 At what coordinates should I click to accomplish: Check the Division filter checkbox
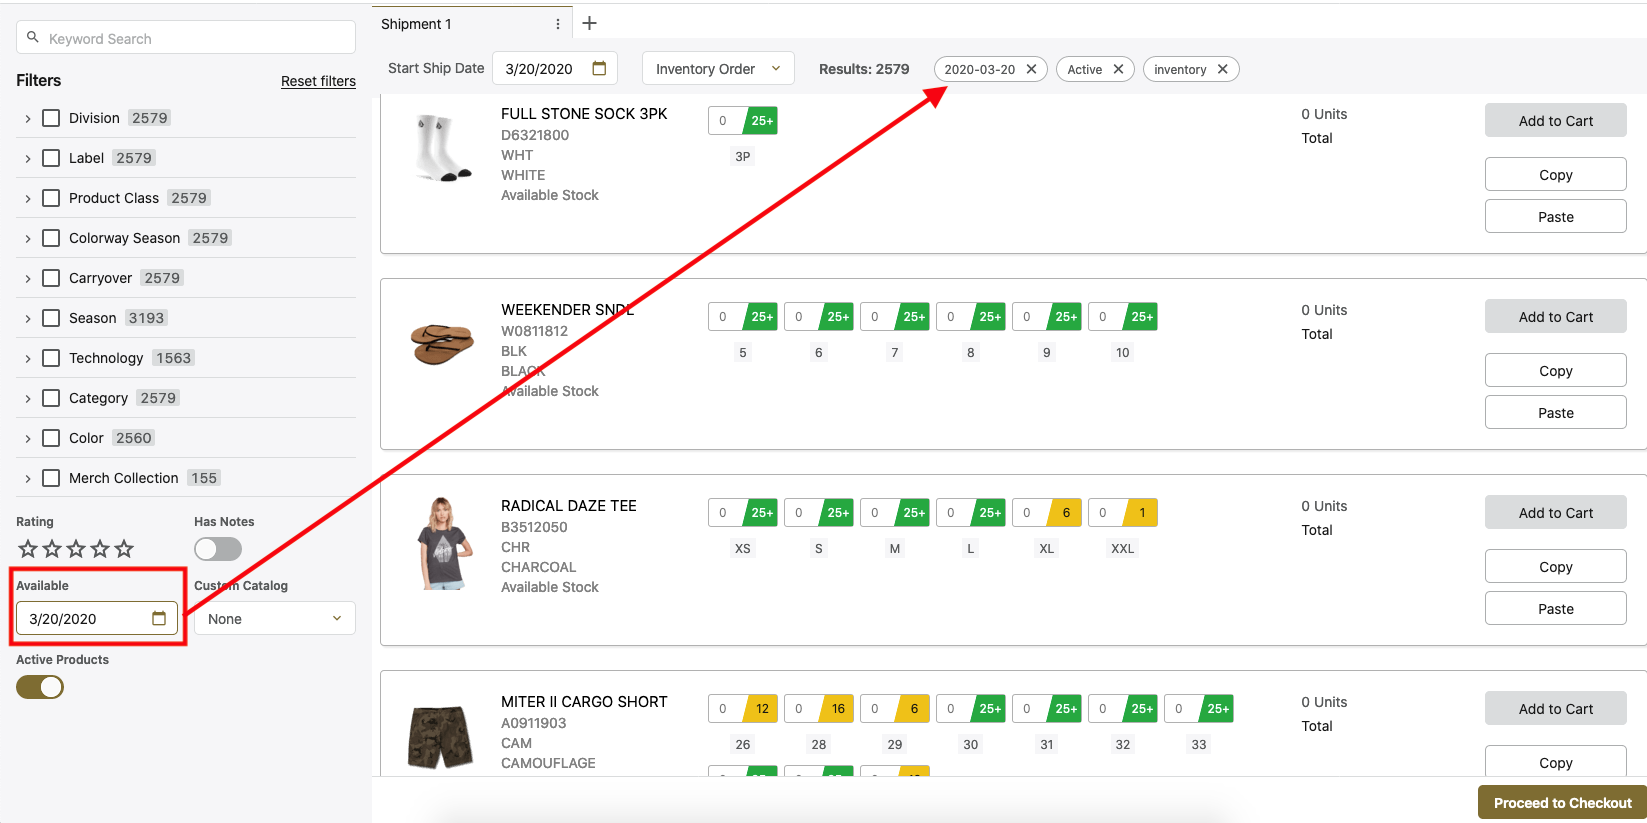tap(51, 118)
